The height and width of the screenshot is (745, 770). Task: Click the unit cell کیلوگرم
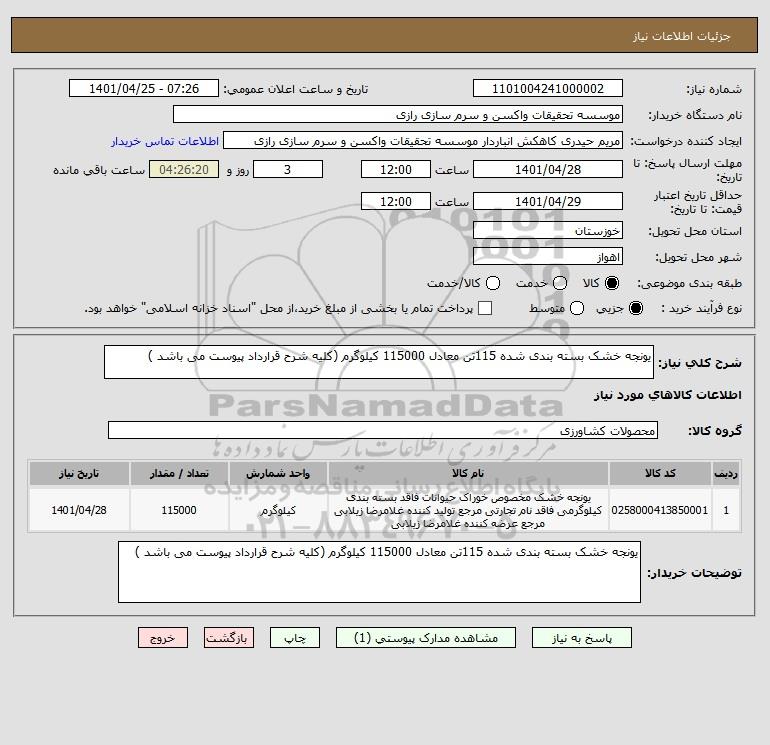click(278, 510)
